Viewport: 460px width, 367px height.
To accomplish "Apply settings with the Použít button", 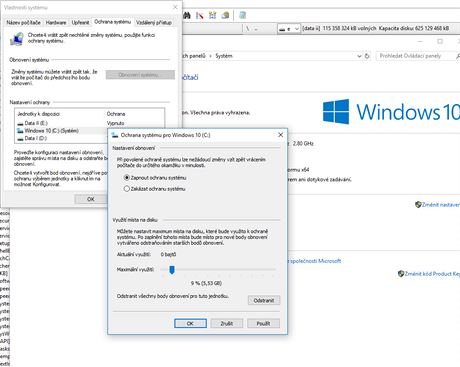I will point(263,323).
